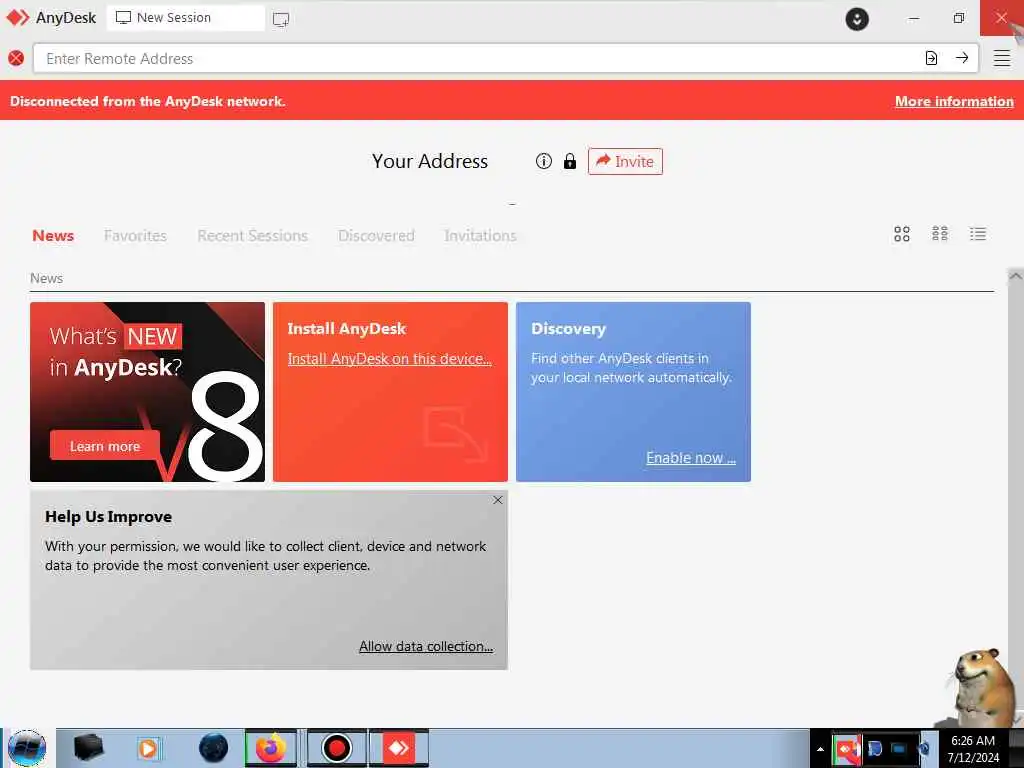Viewport: 1024px width, 768px height.
Task: Switch to the Favorites tab
Action: [x=135, y=236]
